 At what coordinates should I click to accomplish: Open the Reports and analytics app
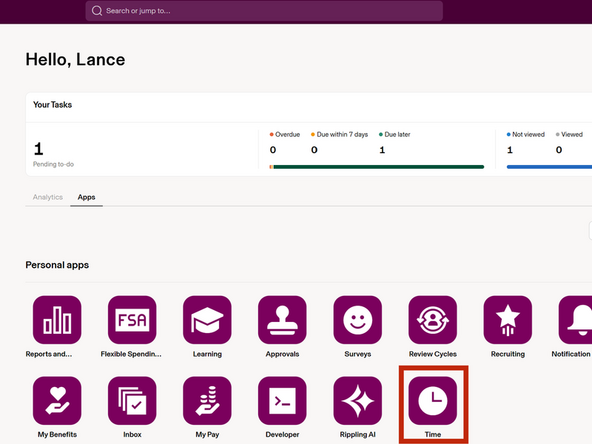[57, 320]
